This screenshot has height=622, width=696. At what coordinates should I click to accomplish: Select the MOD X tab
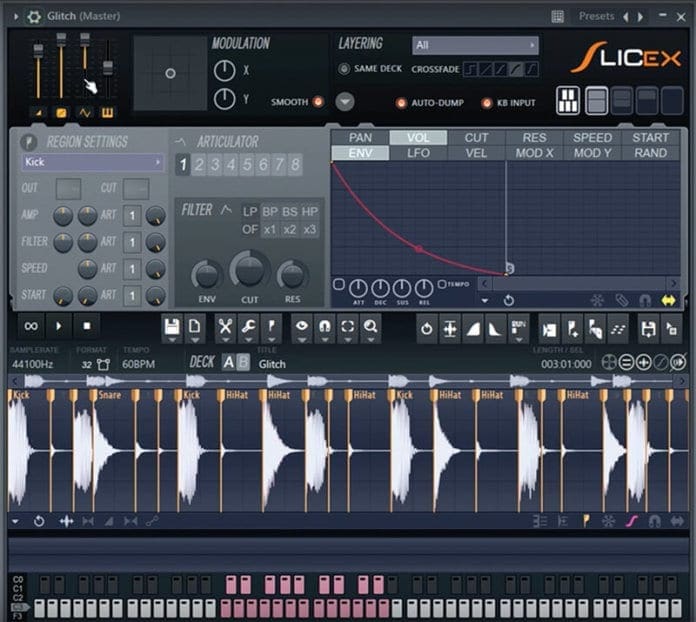click(534, 153)
